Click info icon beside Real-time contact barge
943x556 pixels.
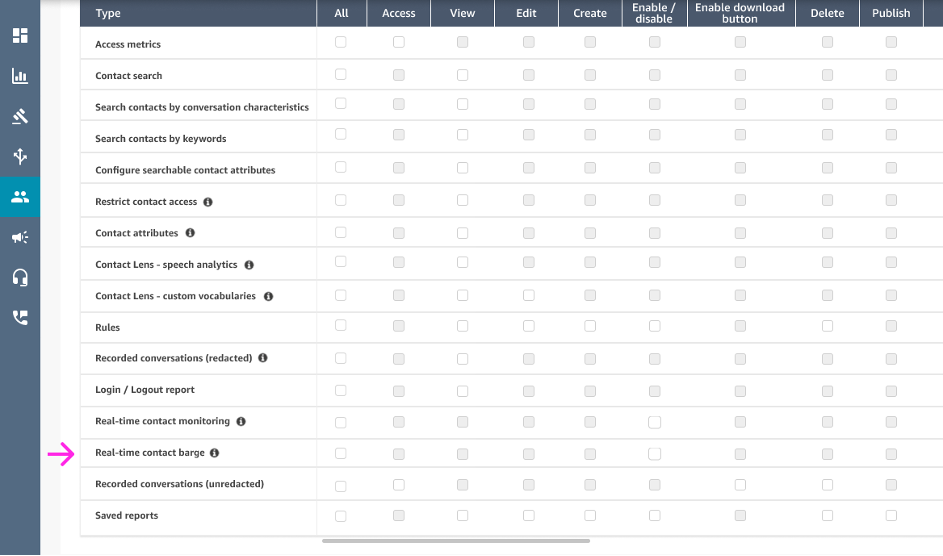(214, 453)
